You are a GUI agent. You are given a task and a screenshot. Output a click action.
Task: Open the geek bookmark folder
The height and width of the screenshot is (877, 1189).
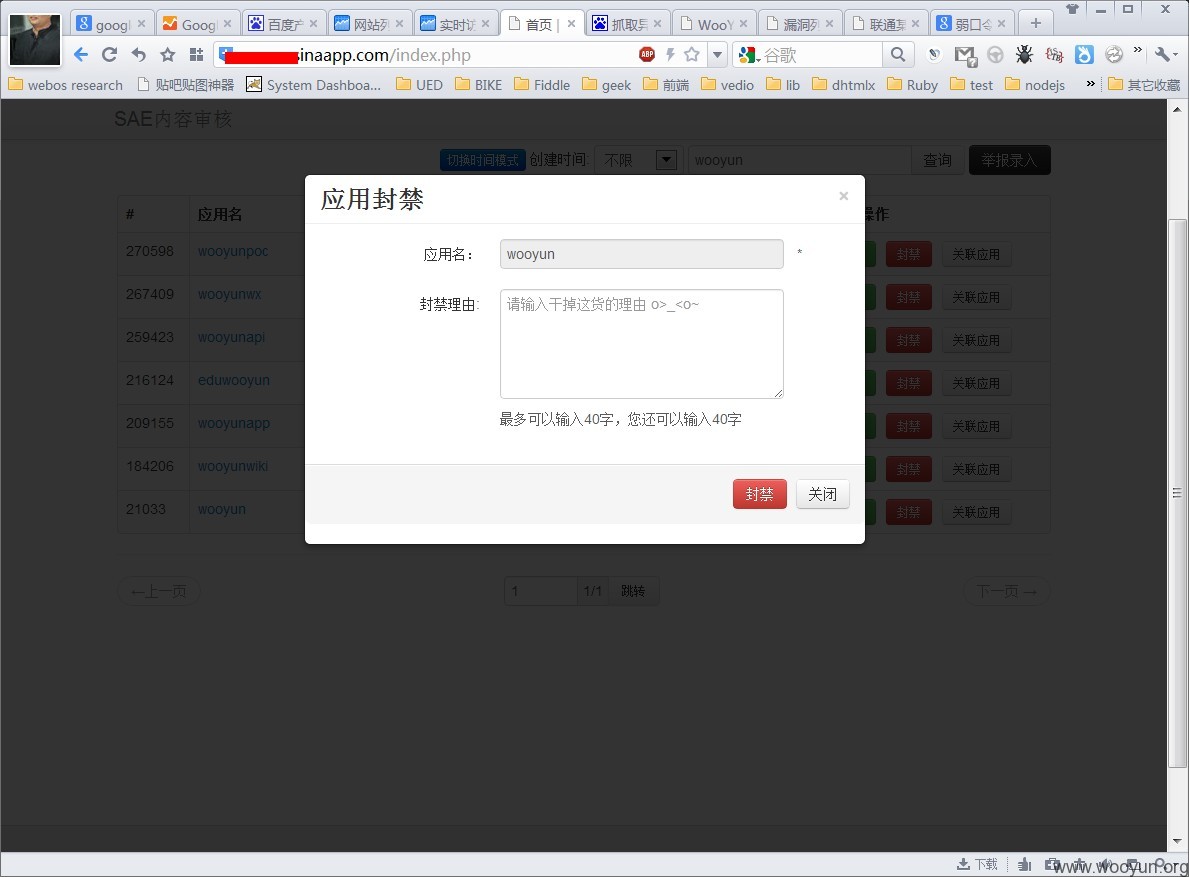pos(607,85)
